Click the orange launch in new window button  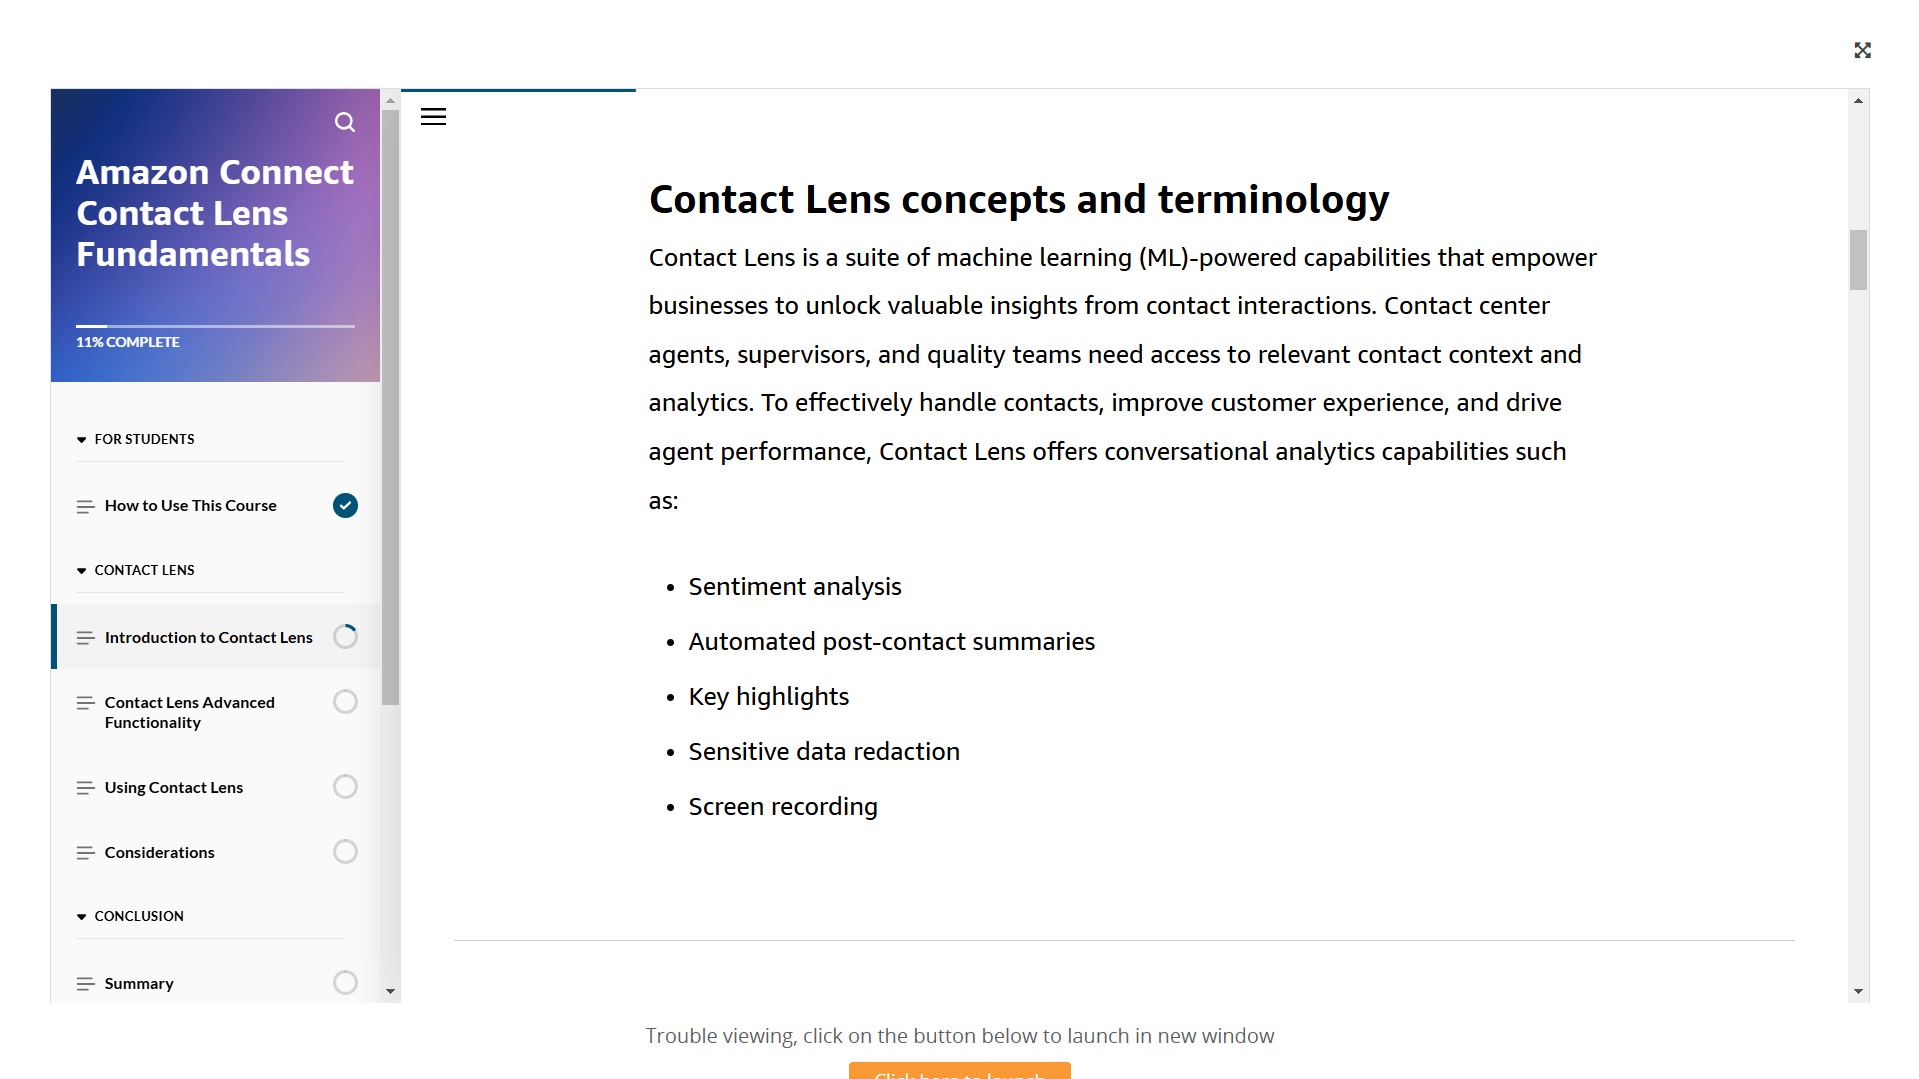pos(959,1071)
